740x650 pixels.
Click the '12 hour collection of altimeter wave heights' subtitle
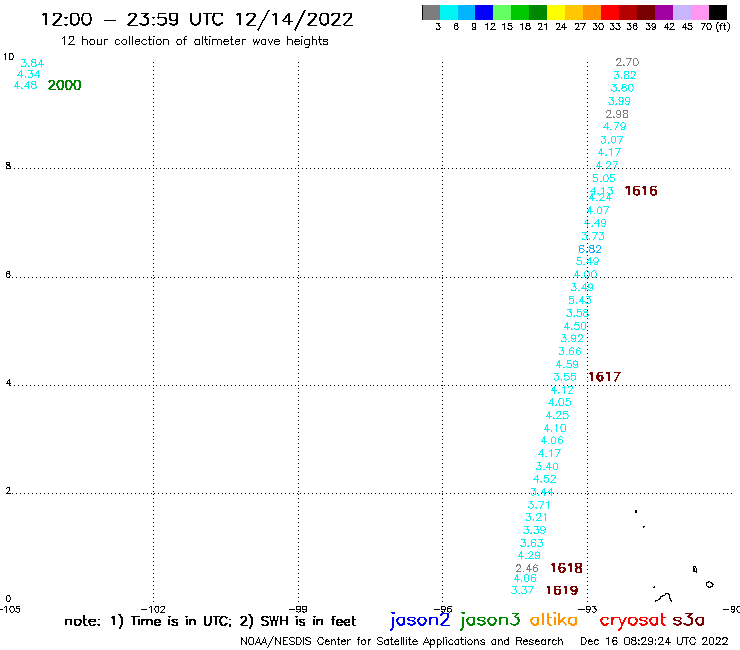194,41
